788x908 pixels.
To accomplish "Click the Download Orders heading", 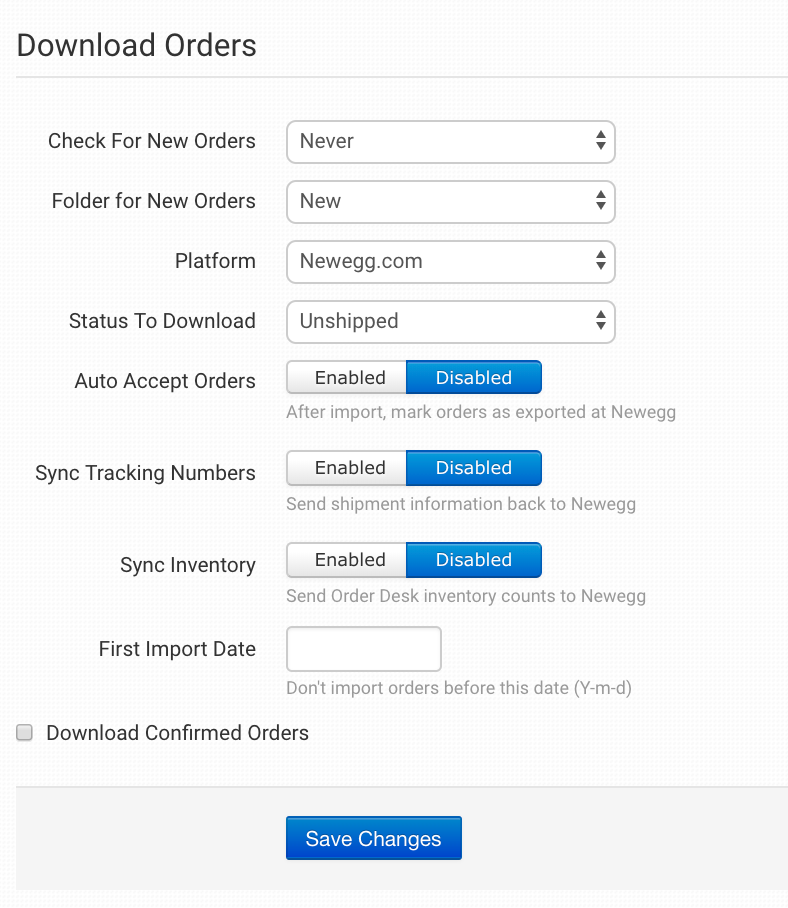I will [137, 45].
